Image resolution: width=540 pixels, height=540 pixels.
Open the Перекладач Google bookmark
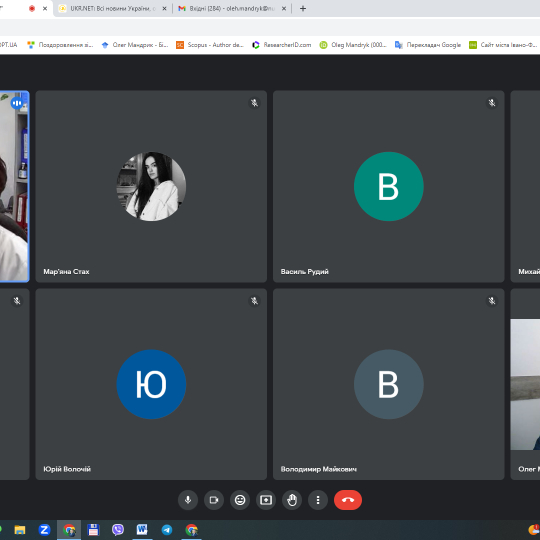tap(428, 45)
